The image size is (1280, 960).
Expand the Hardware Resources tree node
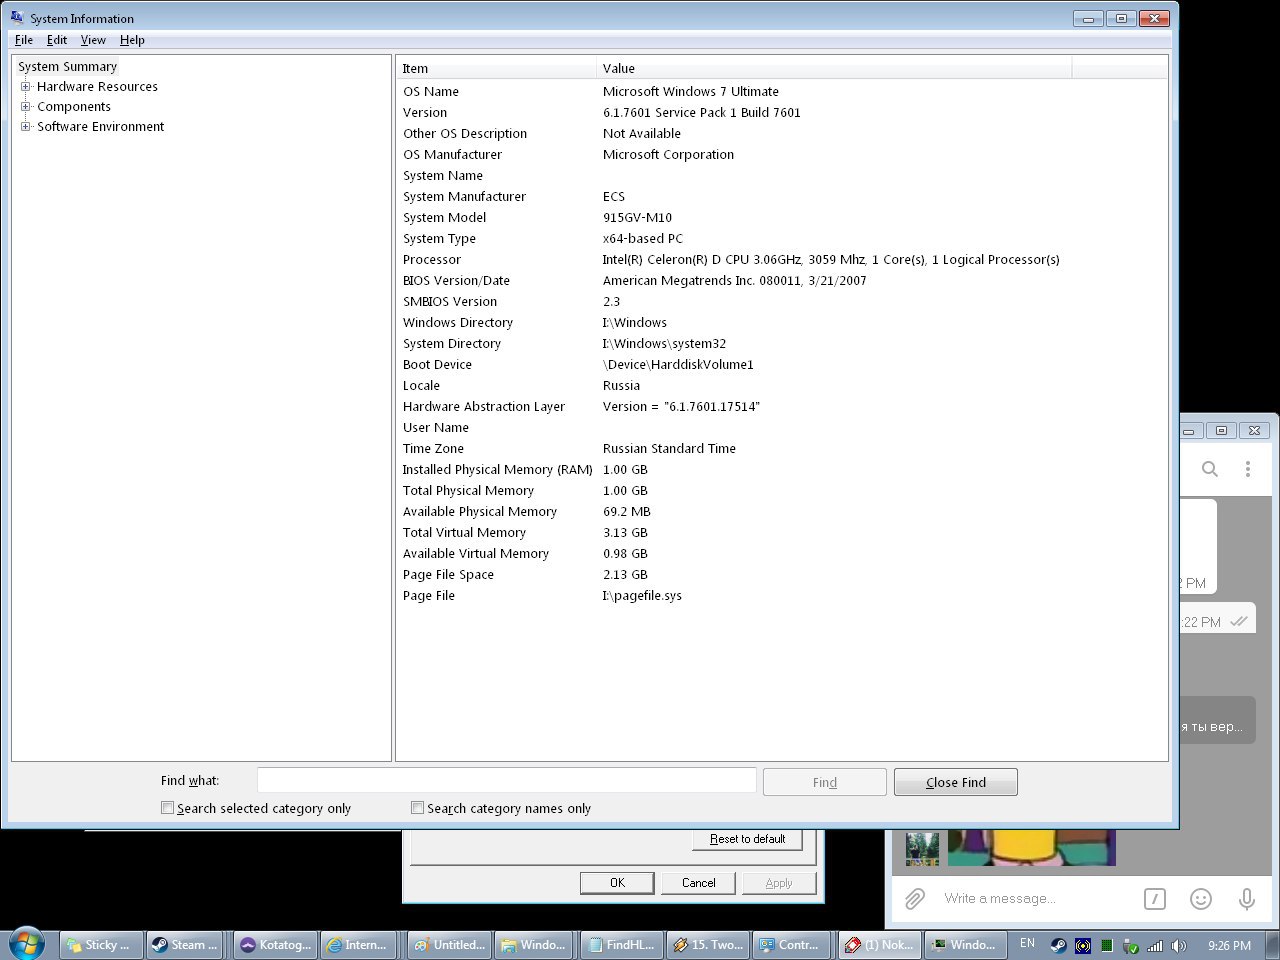(x=26, y=86)
